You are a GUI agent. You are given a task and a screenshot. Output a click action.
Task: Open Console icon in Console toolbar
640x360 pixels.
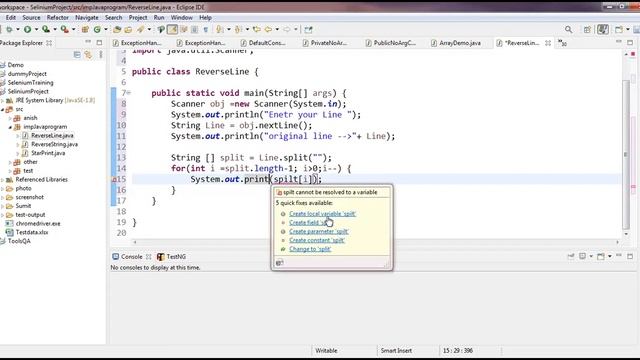coord(601,256)
